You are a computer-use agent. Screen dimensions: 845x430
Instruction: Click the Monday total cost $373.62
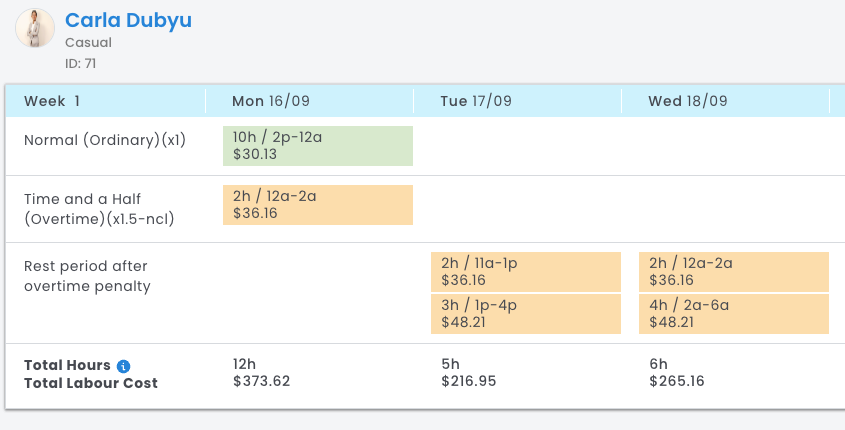pyautogui.click(x=261, y=381)
